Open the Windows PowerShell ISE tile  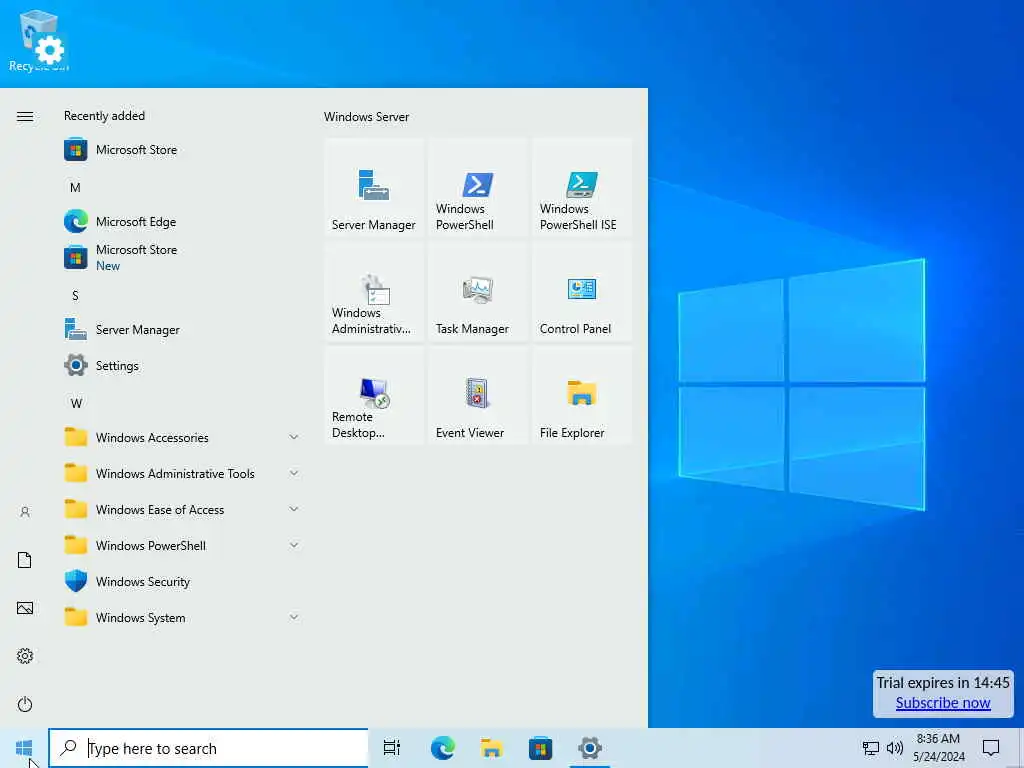pos(581,187)
